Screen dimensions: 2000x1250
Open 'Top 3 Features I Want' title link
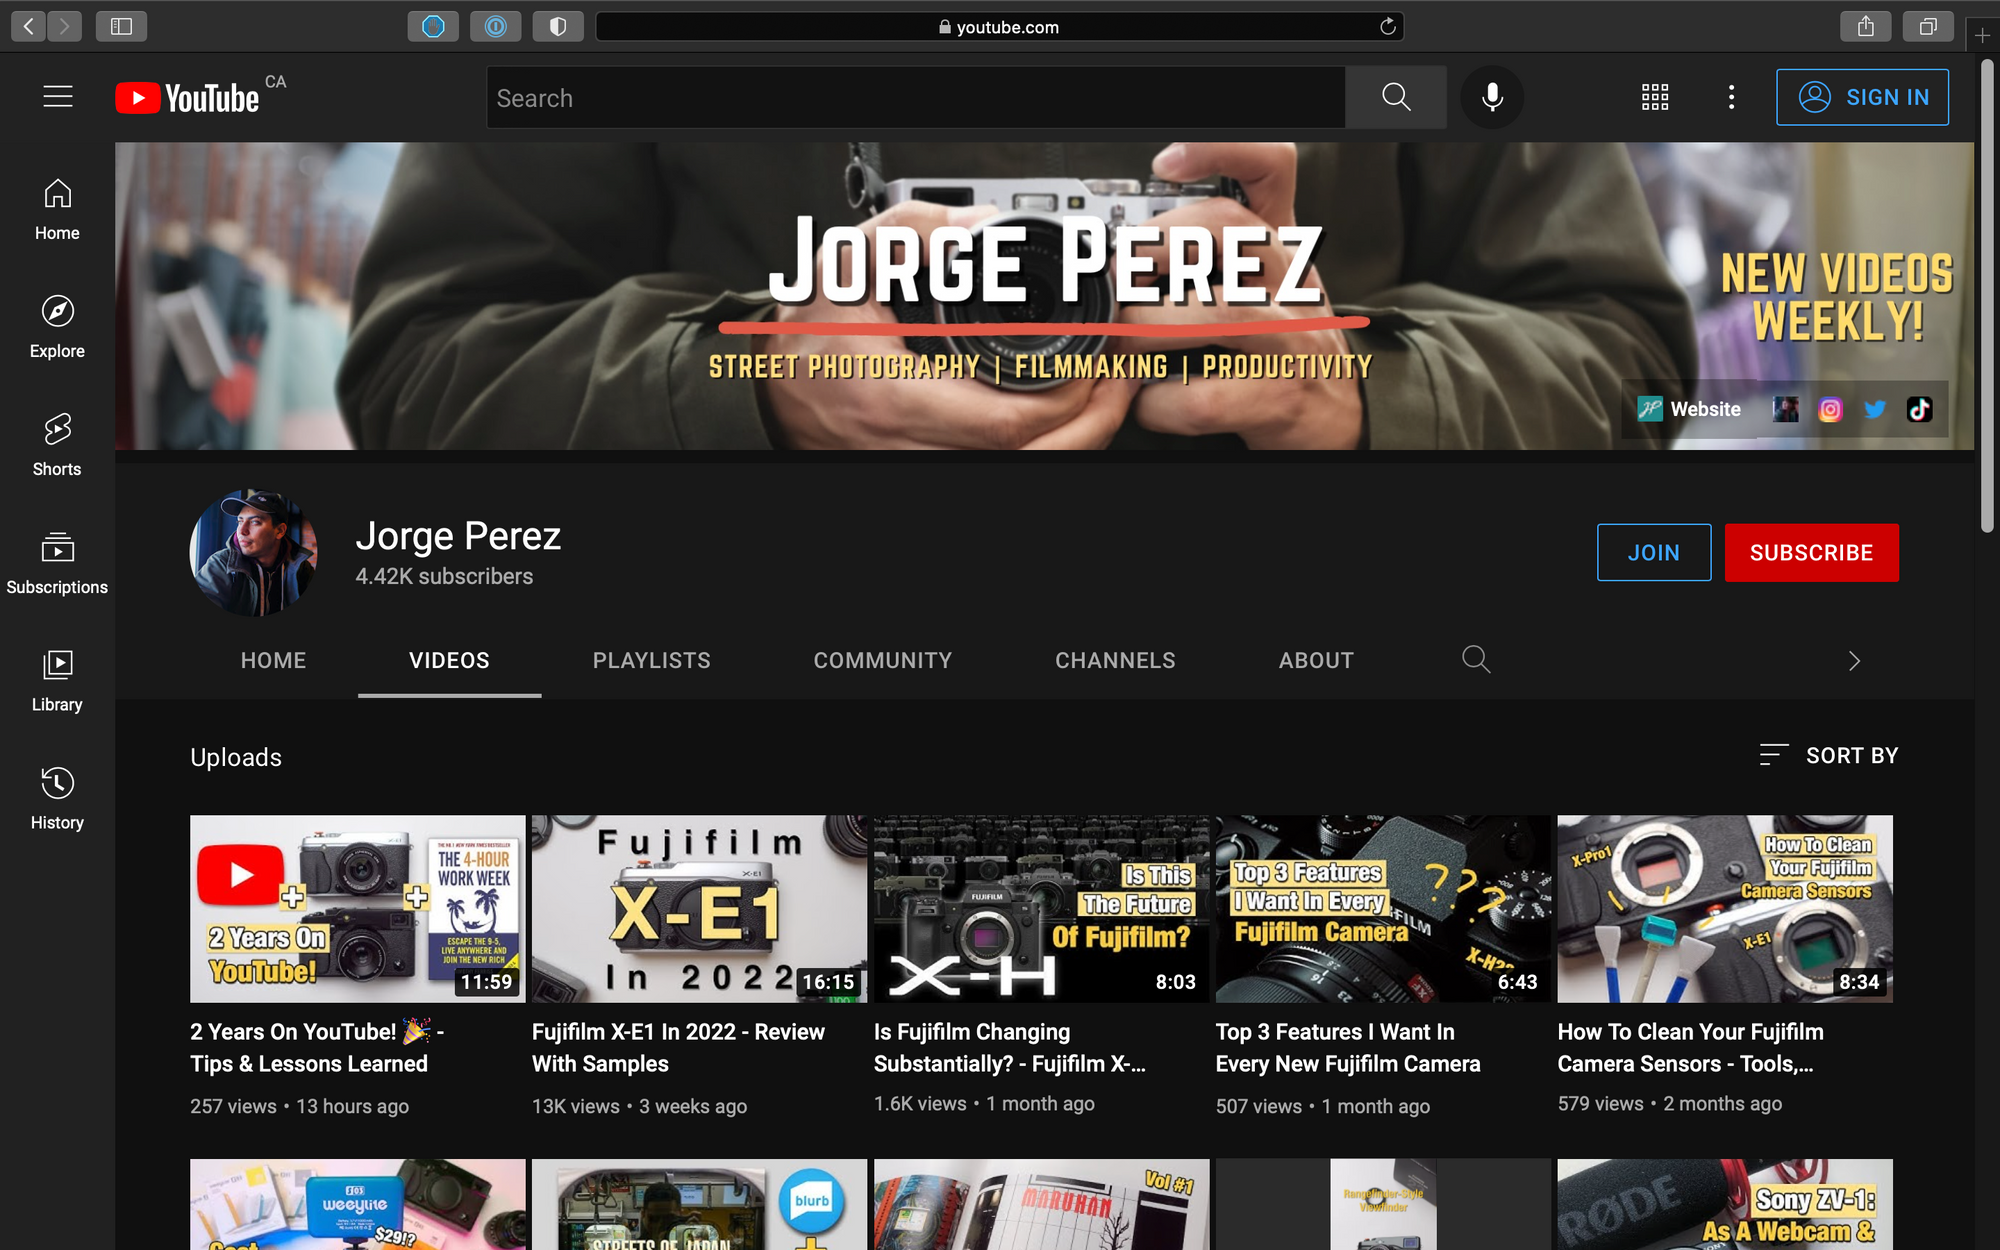[1348, 1047]
